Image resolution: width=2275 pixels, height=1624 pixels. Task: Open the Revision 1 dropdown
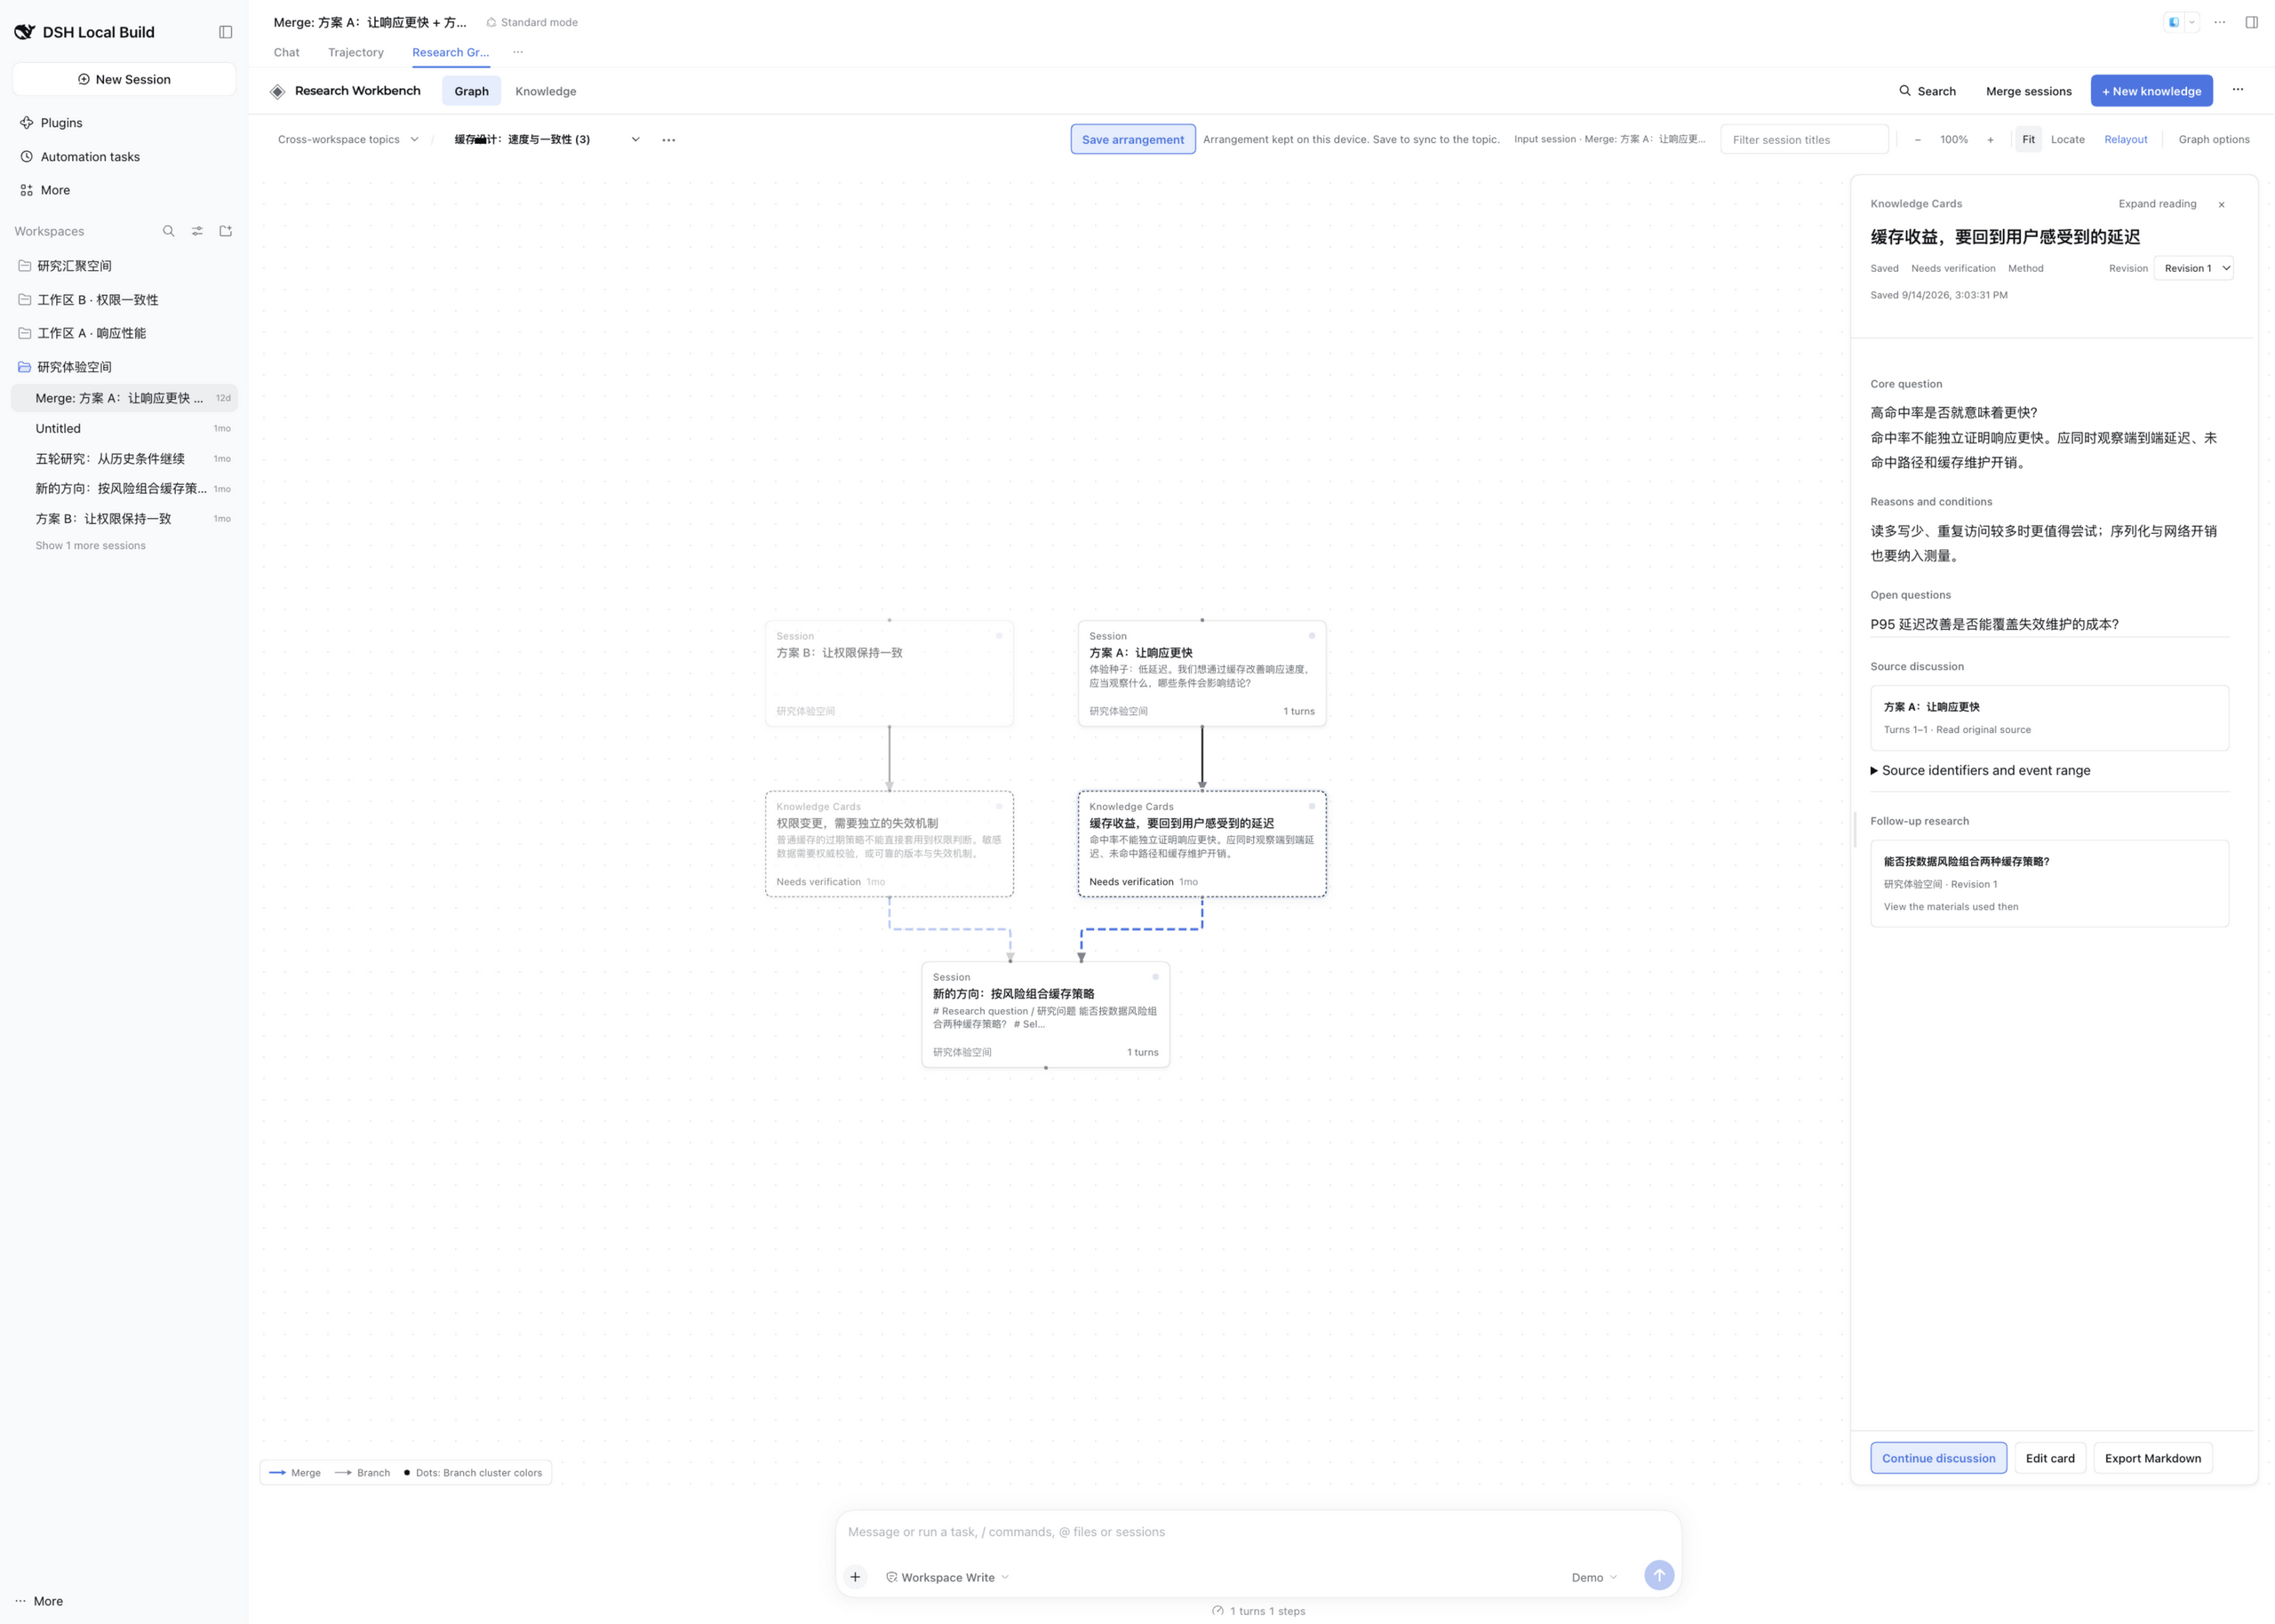click(x=2193, y=268)
